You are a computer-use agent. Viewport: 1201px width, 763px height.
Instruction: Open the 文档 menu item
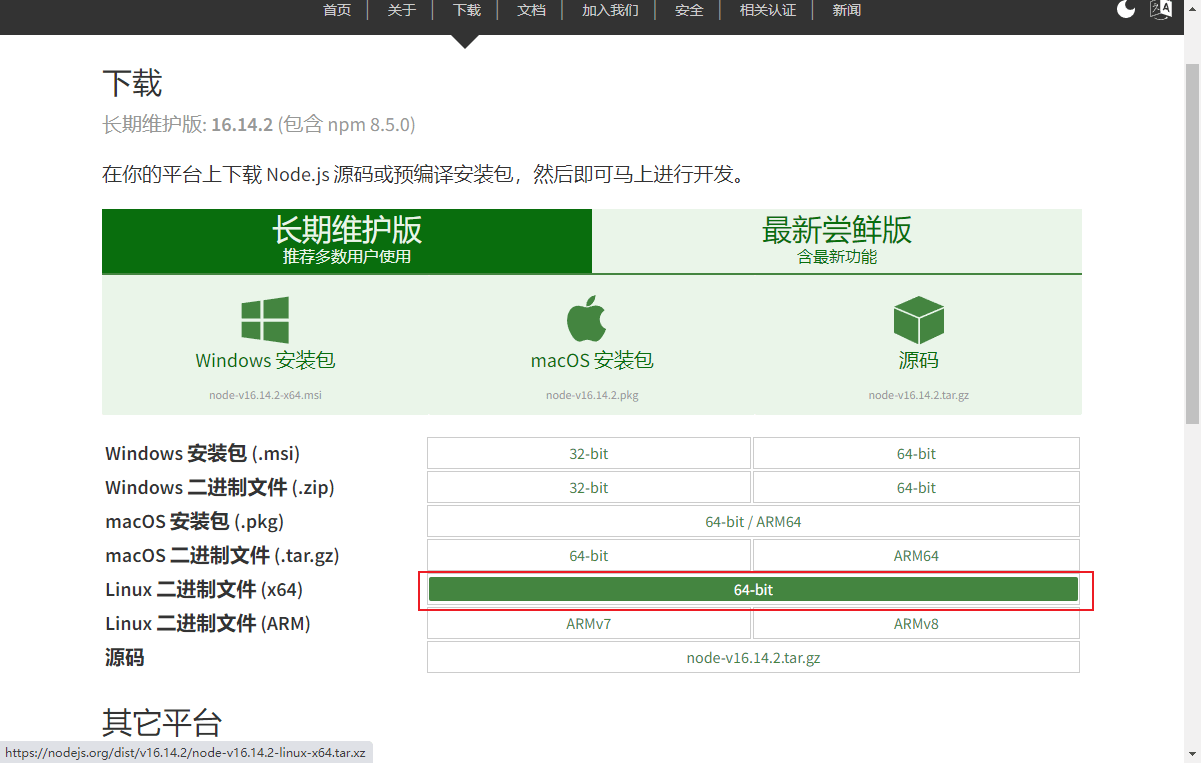click(x=531, y=10)
